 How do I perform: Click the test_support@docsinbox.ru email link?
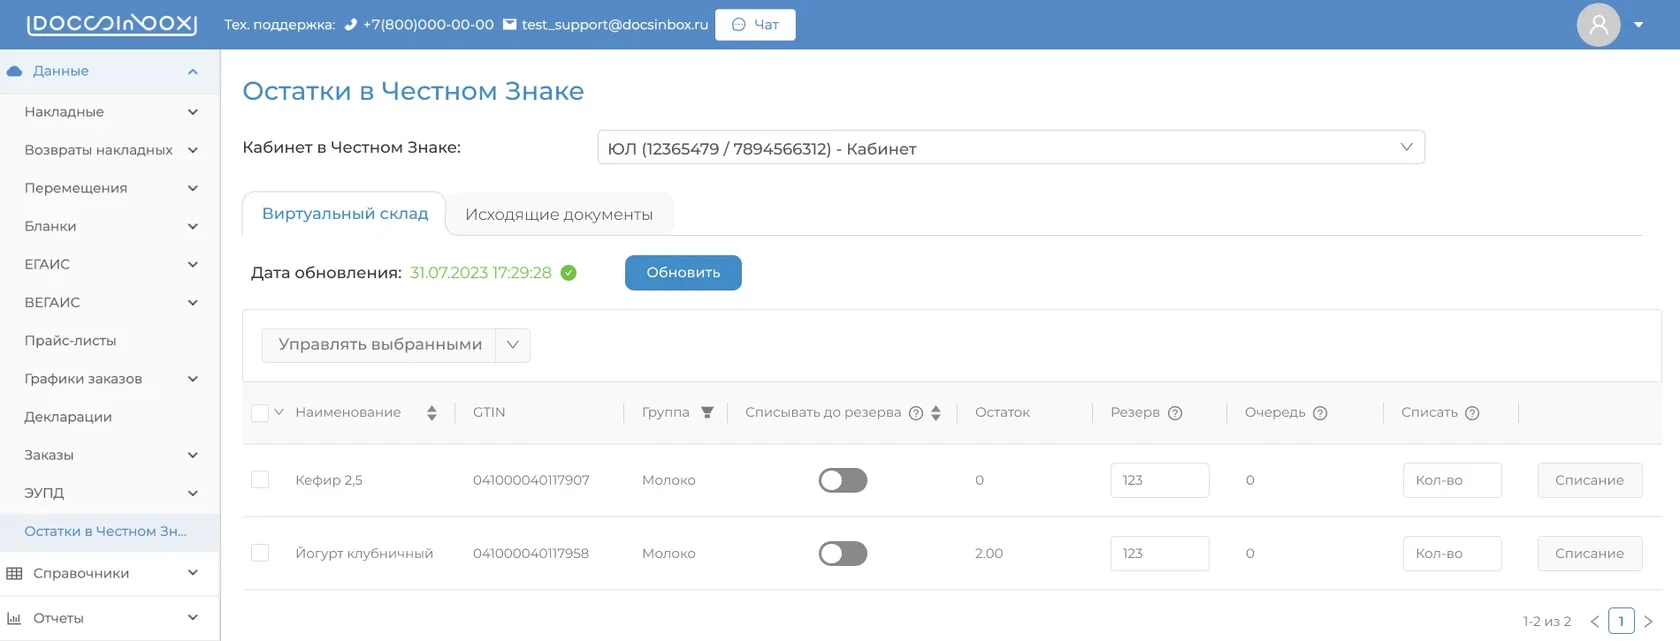tap(614, 24)
